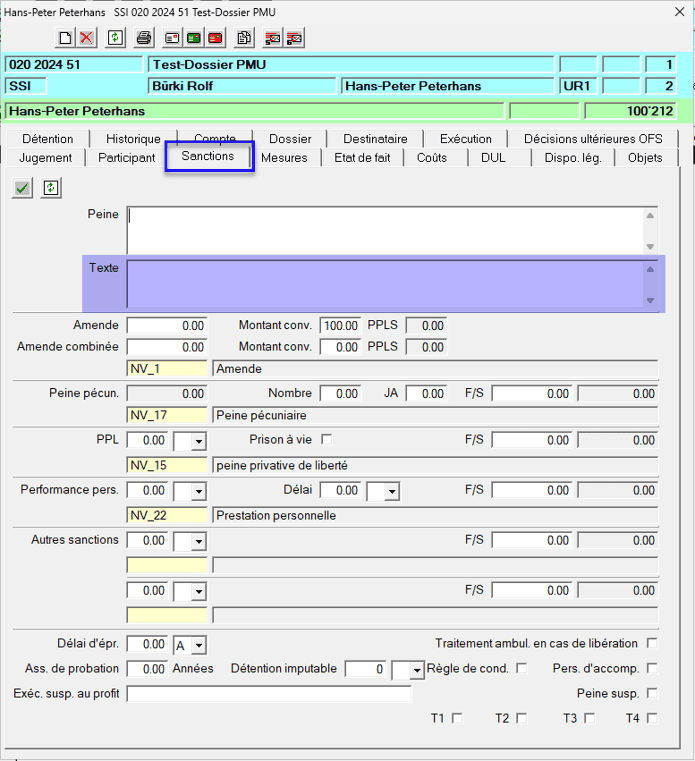Switch to the Coûts tab
Screen dimensions: 695x761
click(431, 158)
